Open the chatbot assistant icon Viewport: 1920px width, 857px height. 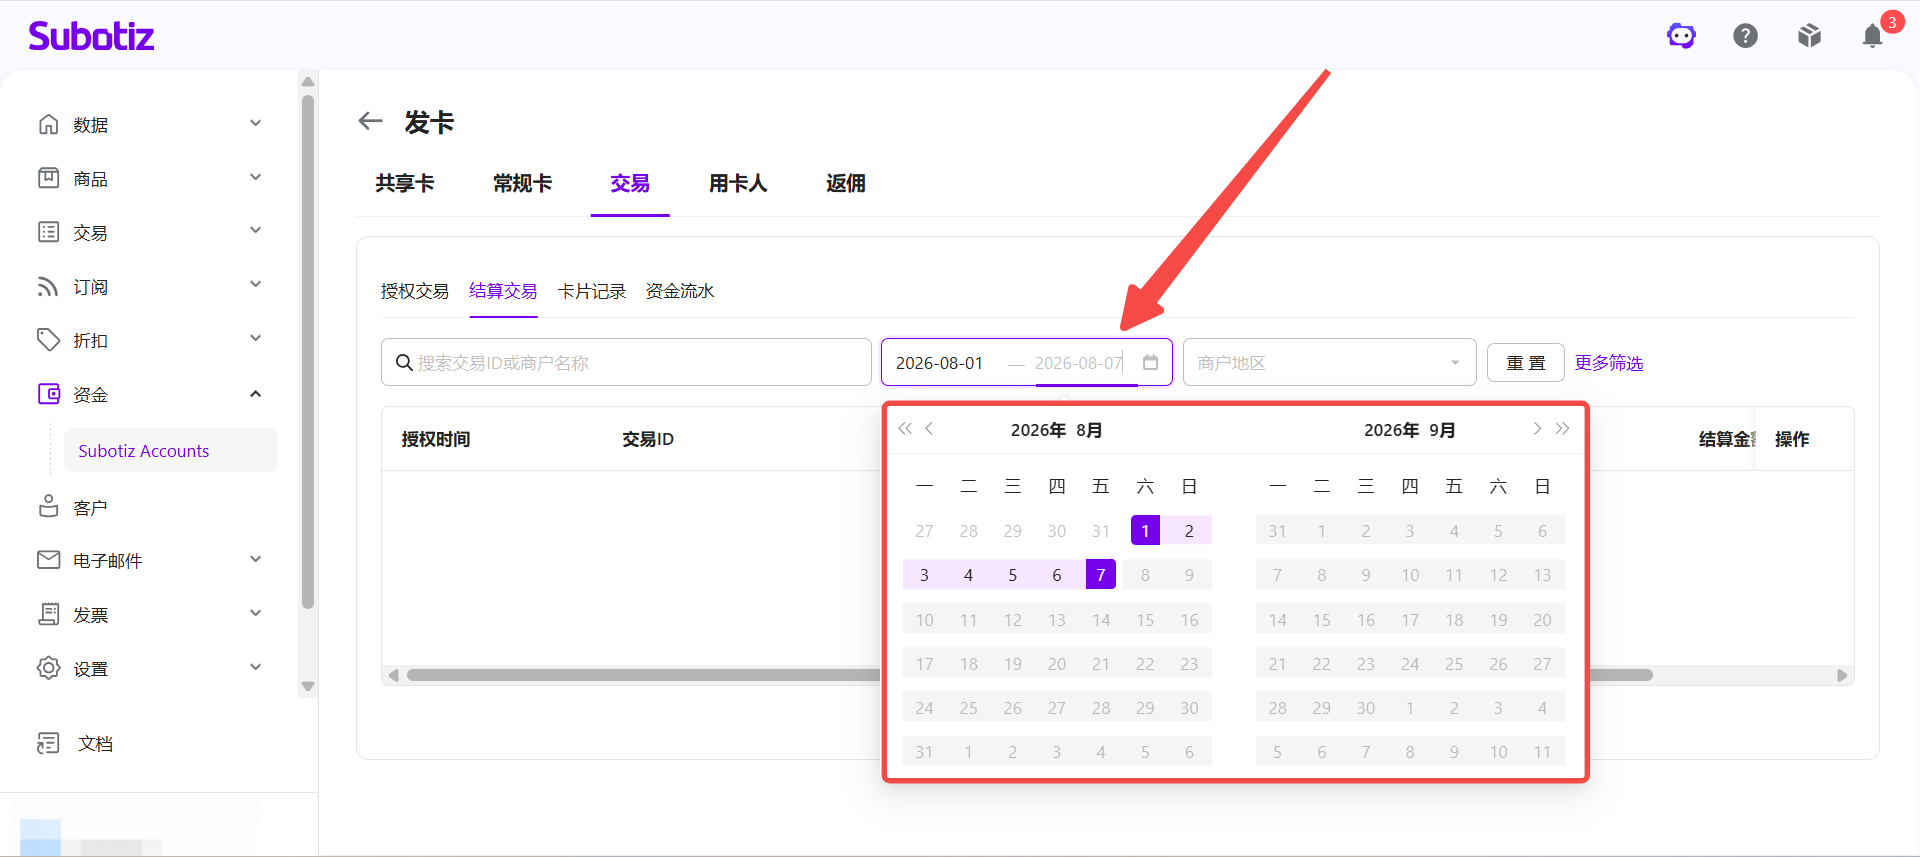(1681, 36)
